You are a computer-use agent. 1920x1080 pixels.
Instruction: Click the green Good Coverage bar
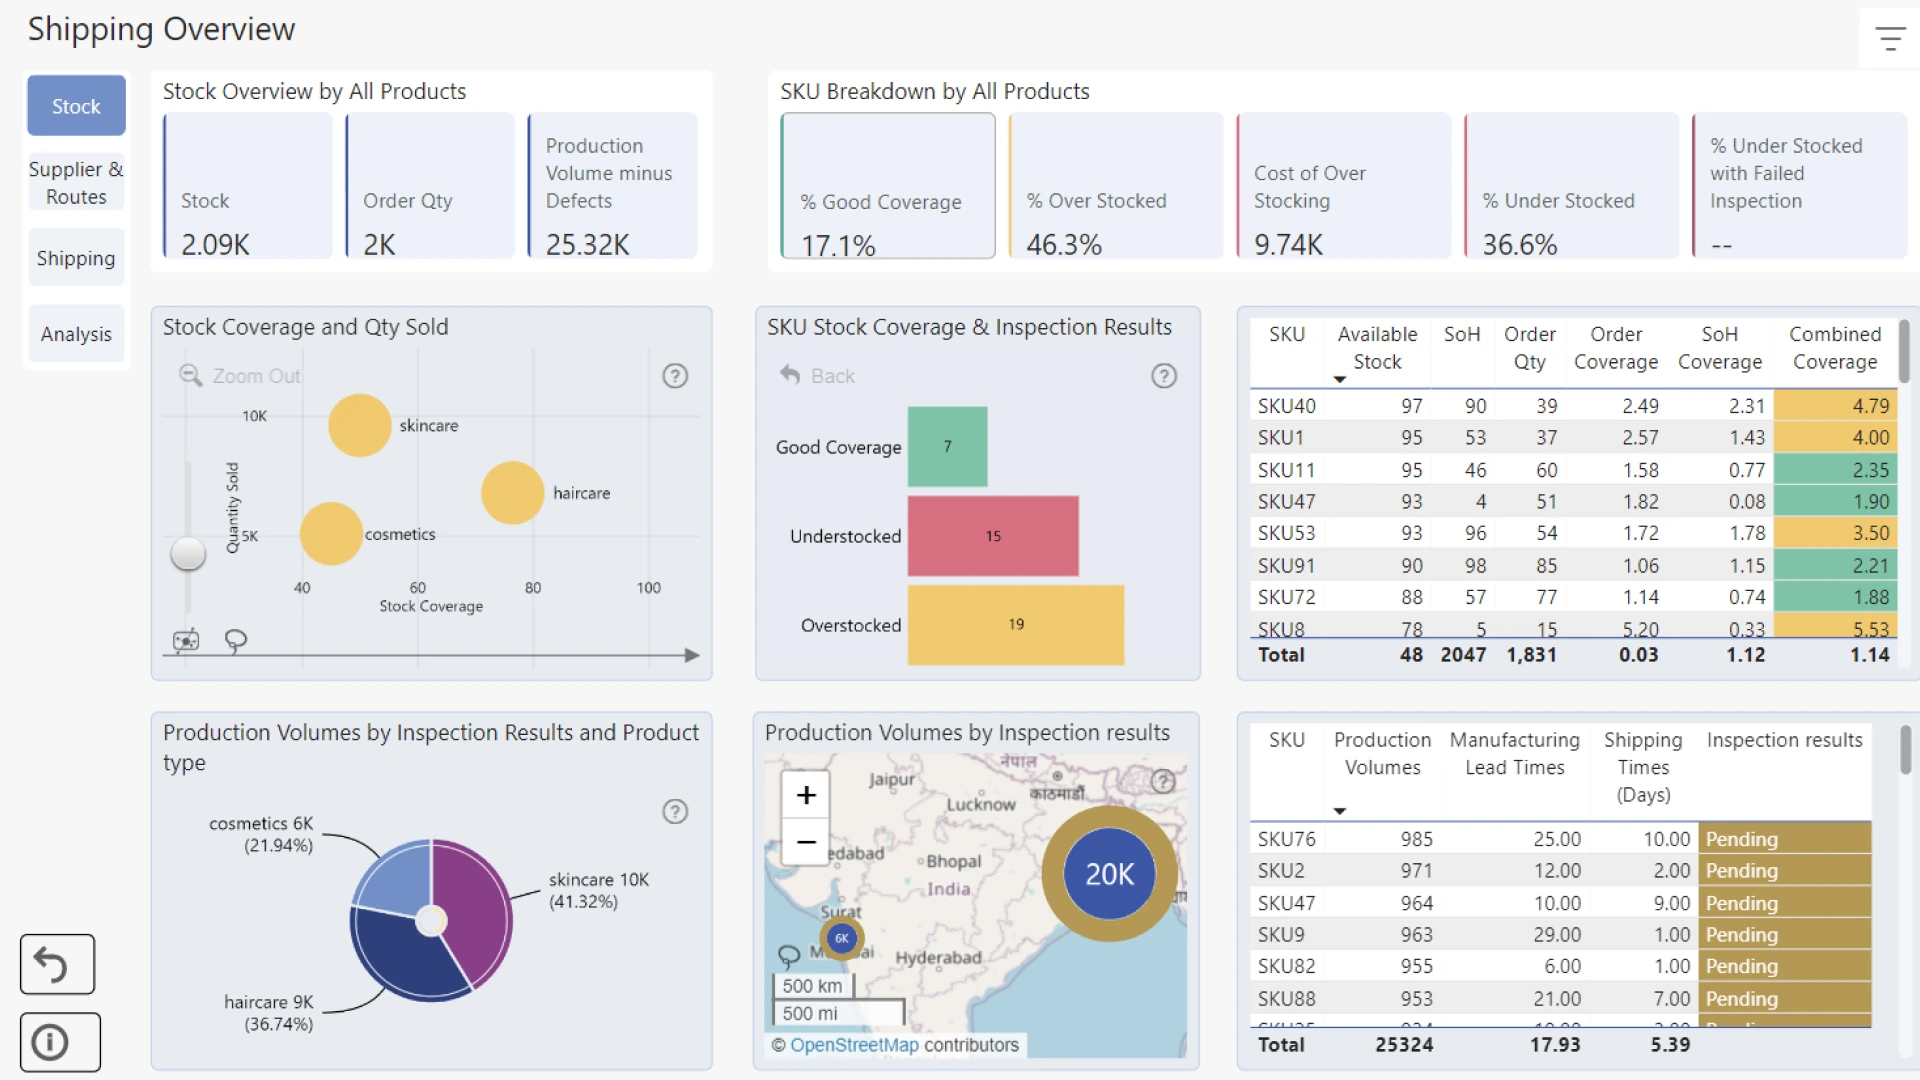pos(948,446)
